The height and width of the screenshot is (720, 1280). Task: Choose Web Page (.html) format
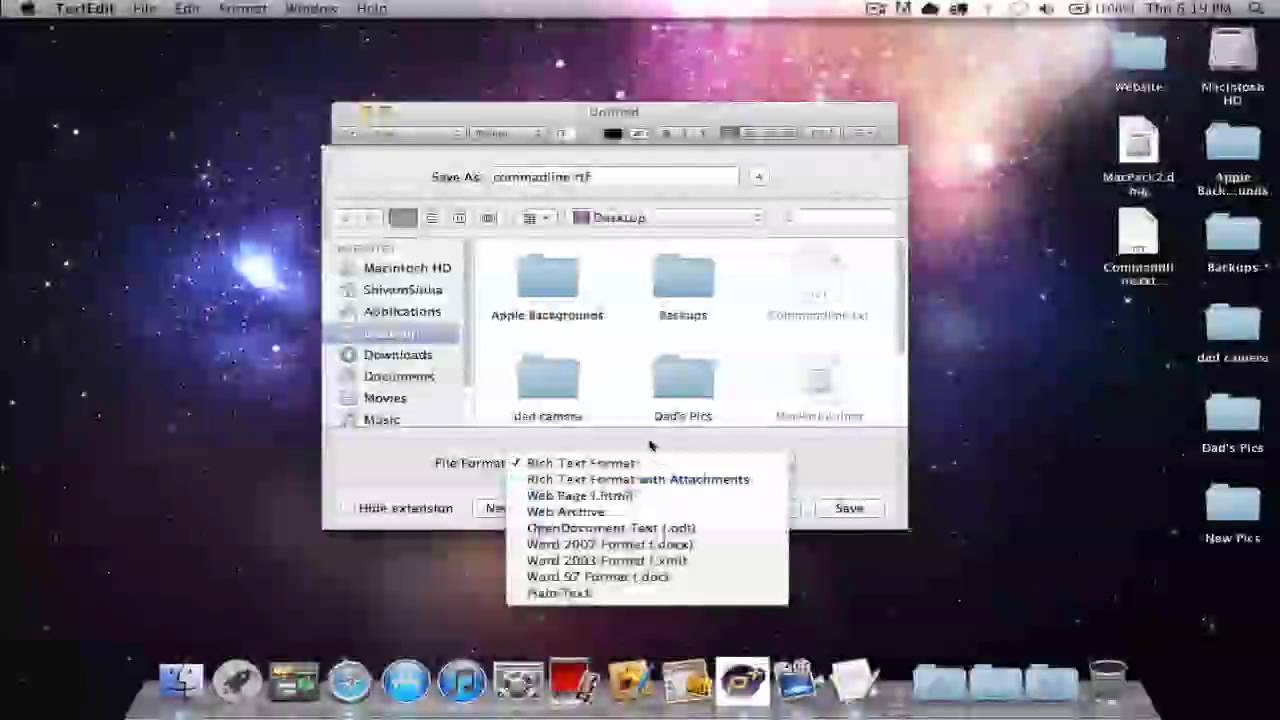click(x=647, y=495)
